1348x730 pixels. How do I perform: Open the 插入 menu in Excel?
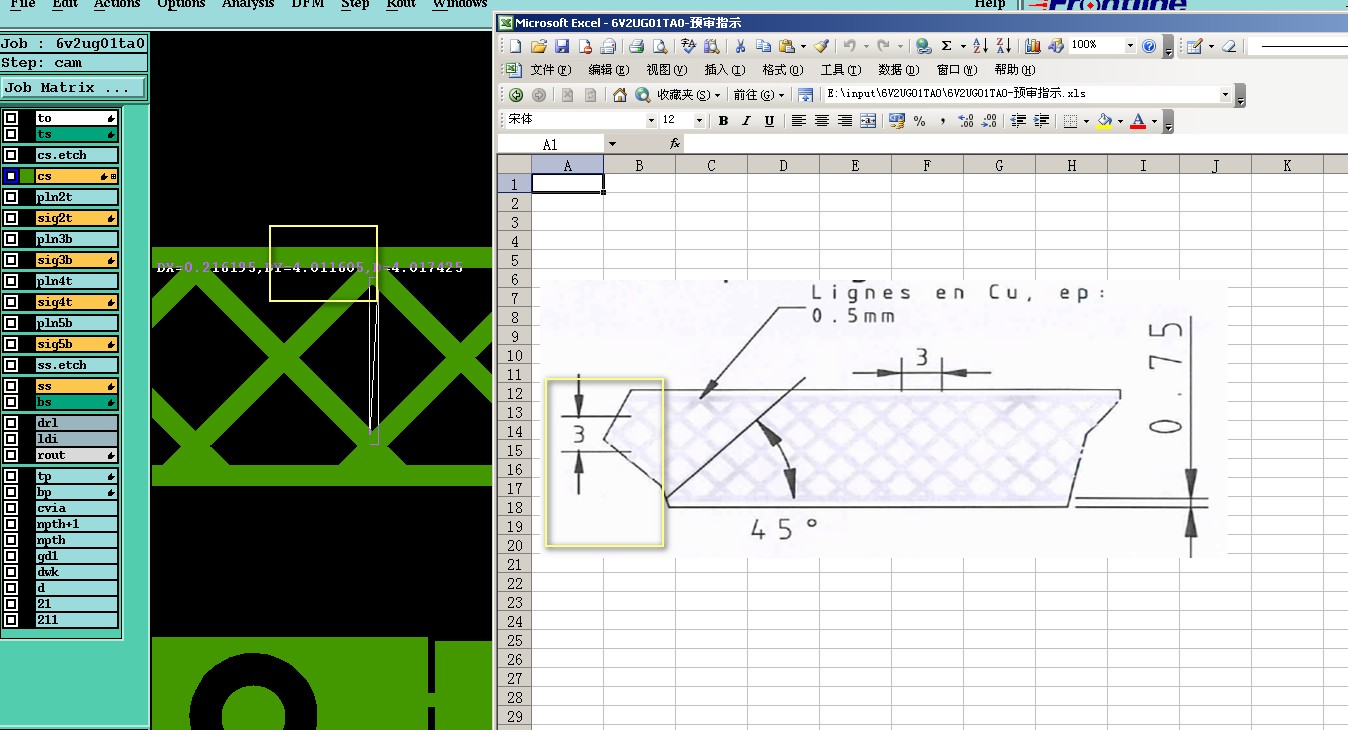click(725, 70)
